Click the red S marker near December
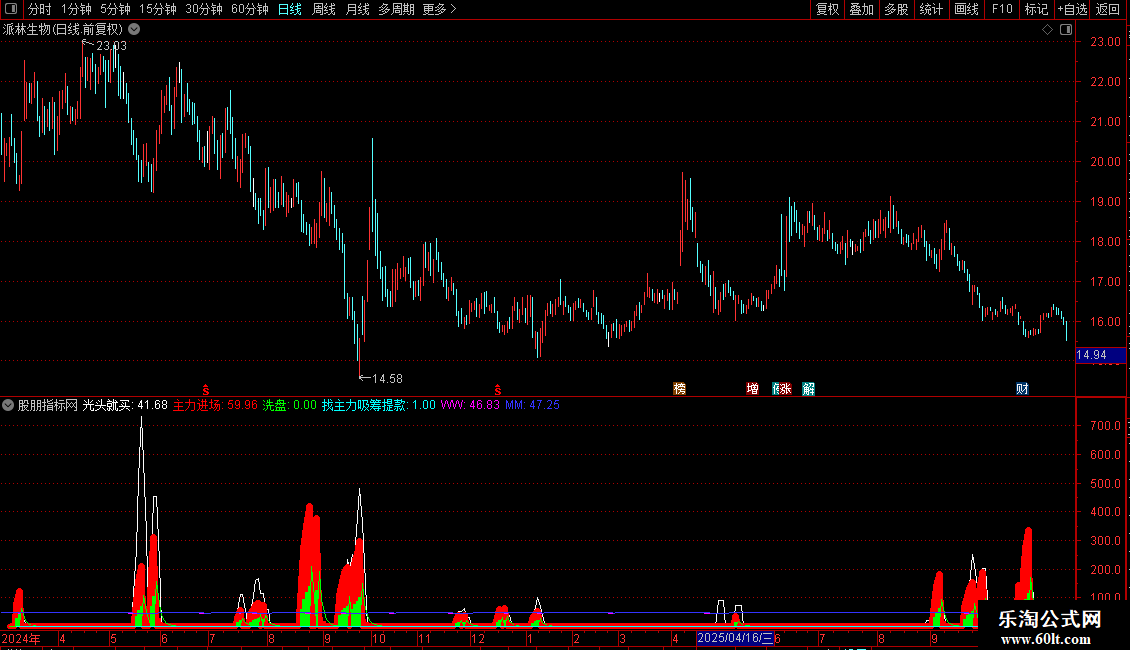 497,390
